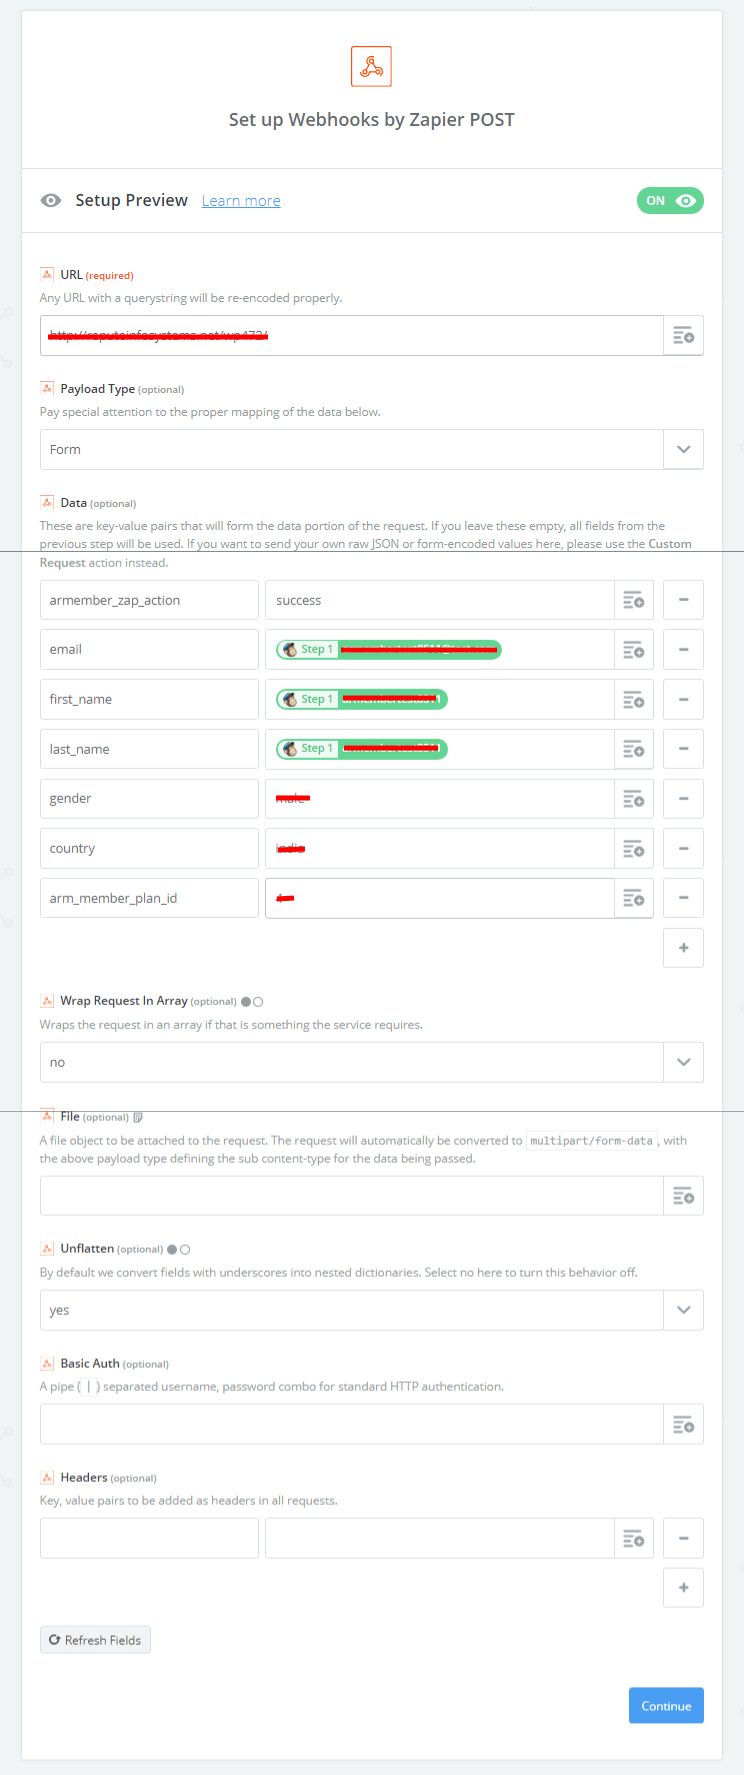Screen dimensions: 744x1775
Task: Open insert-field picker for URL input
Action: pyautogui.click(x=683, y=335)
